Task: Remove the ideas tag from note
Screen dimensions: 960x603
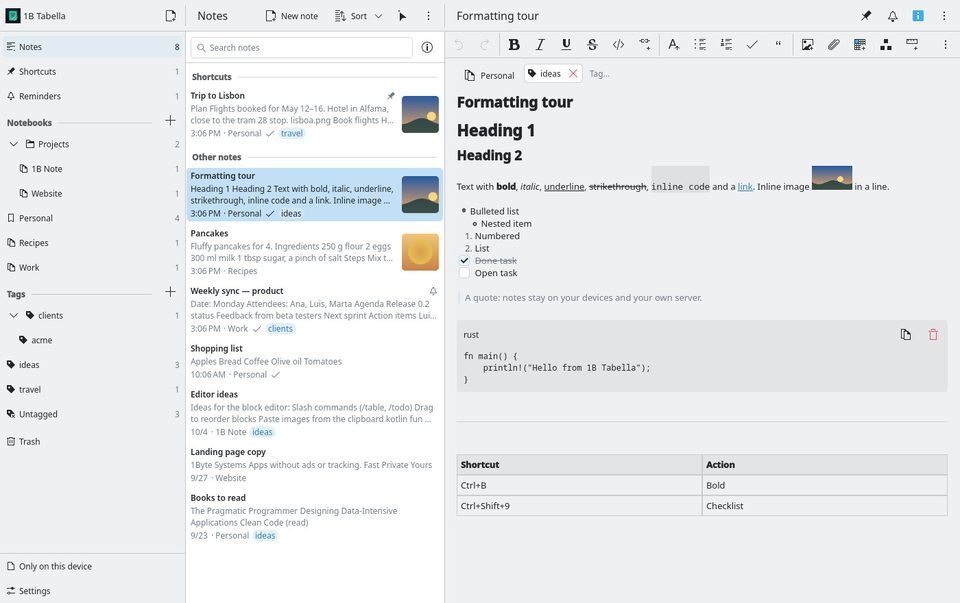Action: 573,73
